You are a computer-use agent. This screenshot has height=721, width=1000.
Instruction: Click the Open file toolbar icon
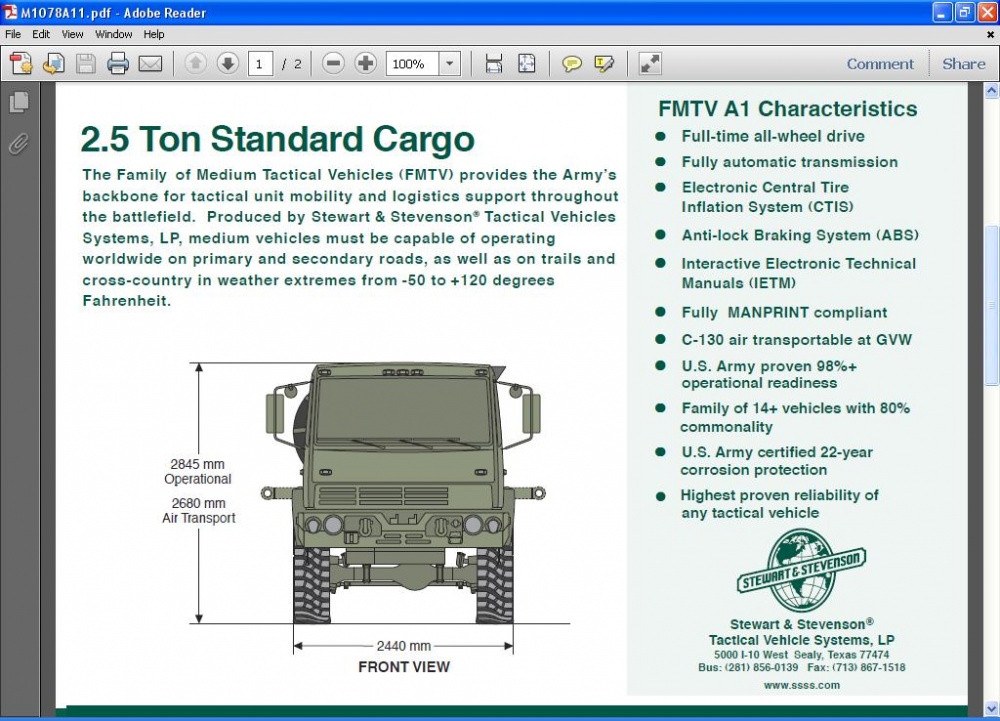tap(54, 64)
